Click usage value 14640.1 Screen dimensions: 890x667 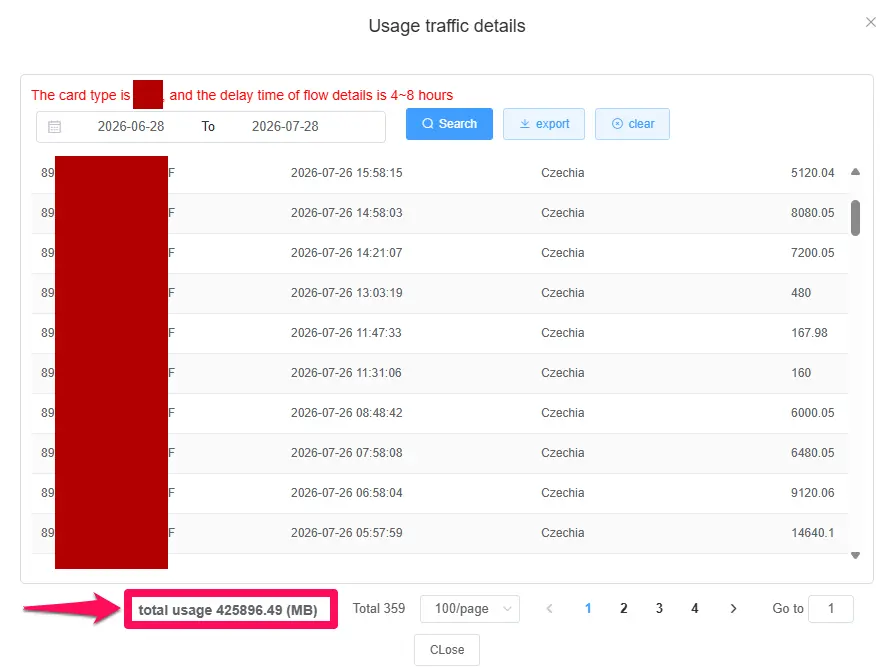[x=812, y=533]
